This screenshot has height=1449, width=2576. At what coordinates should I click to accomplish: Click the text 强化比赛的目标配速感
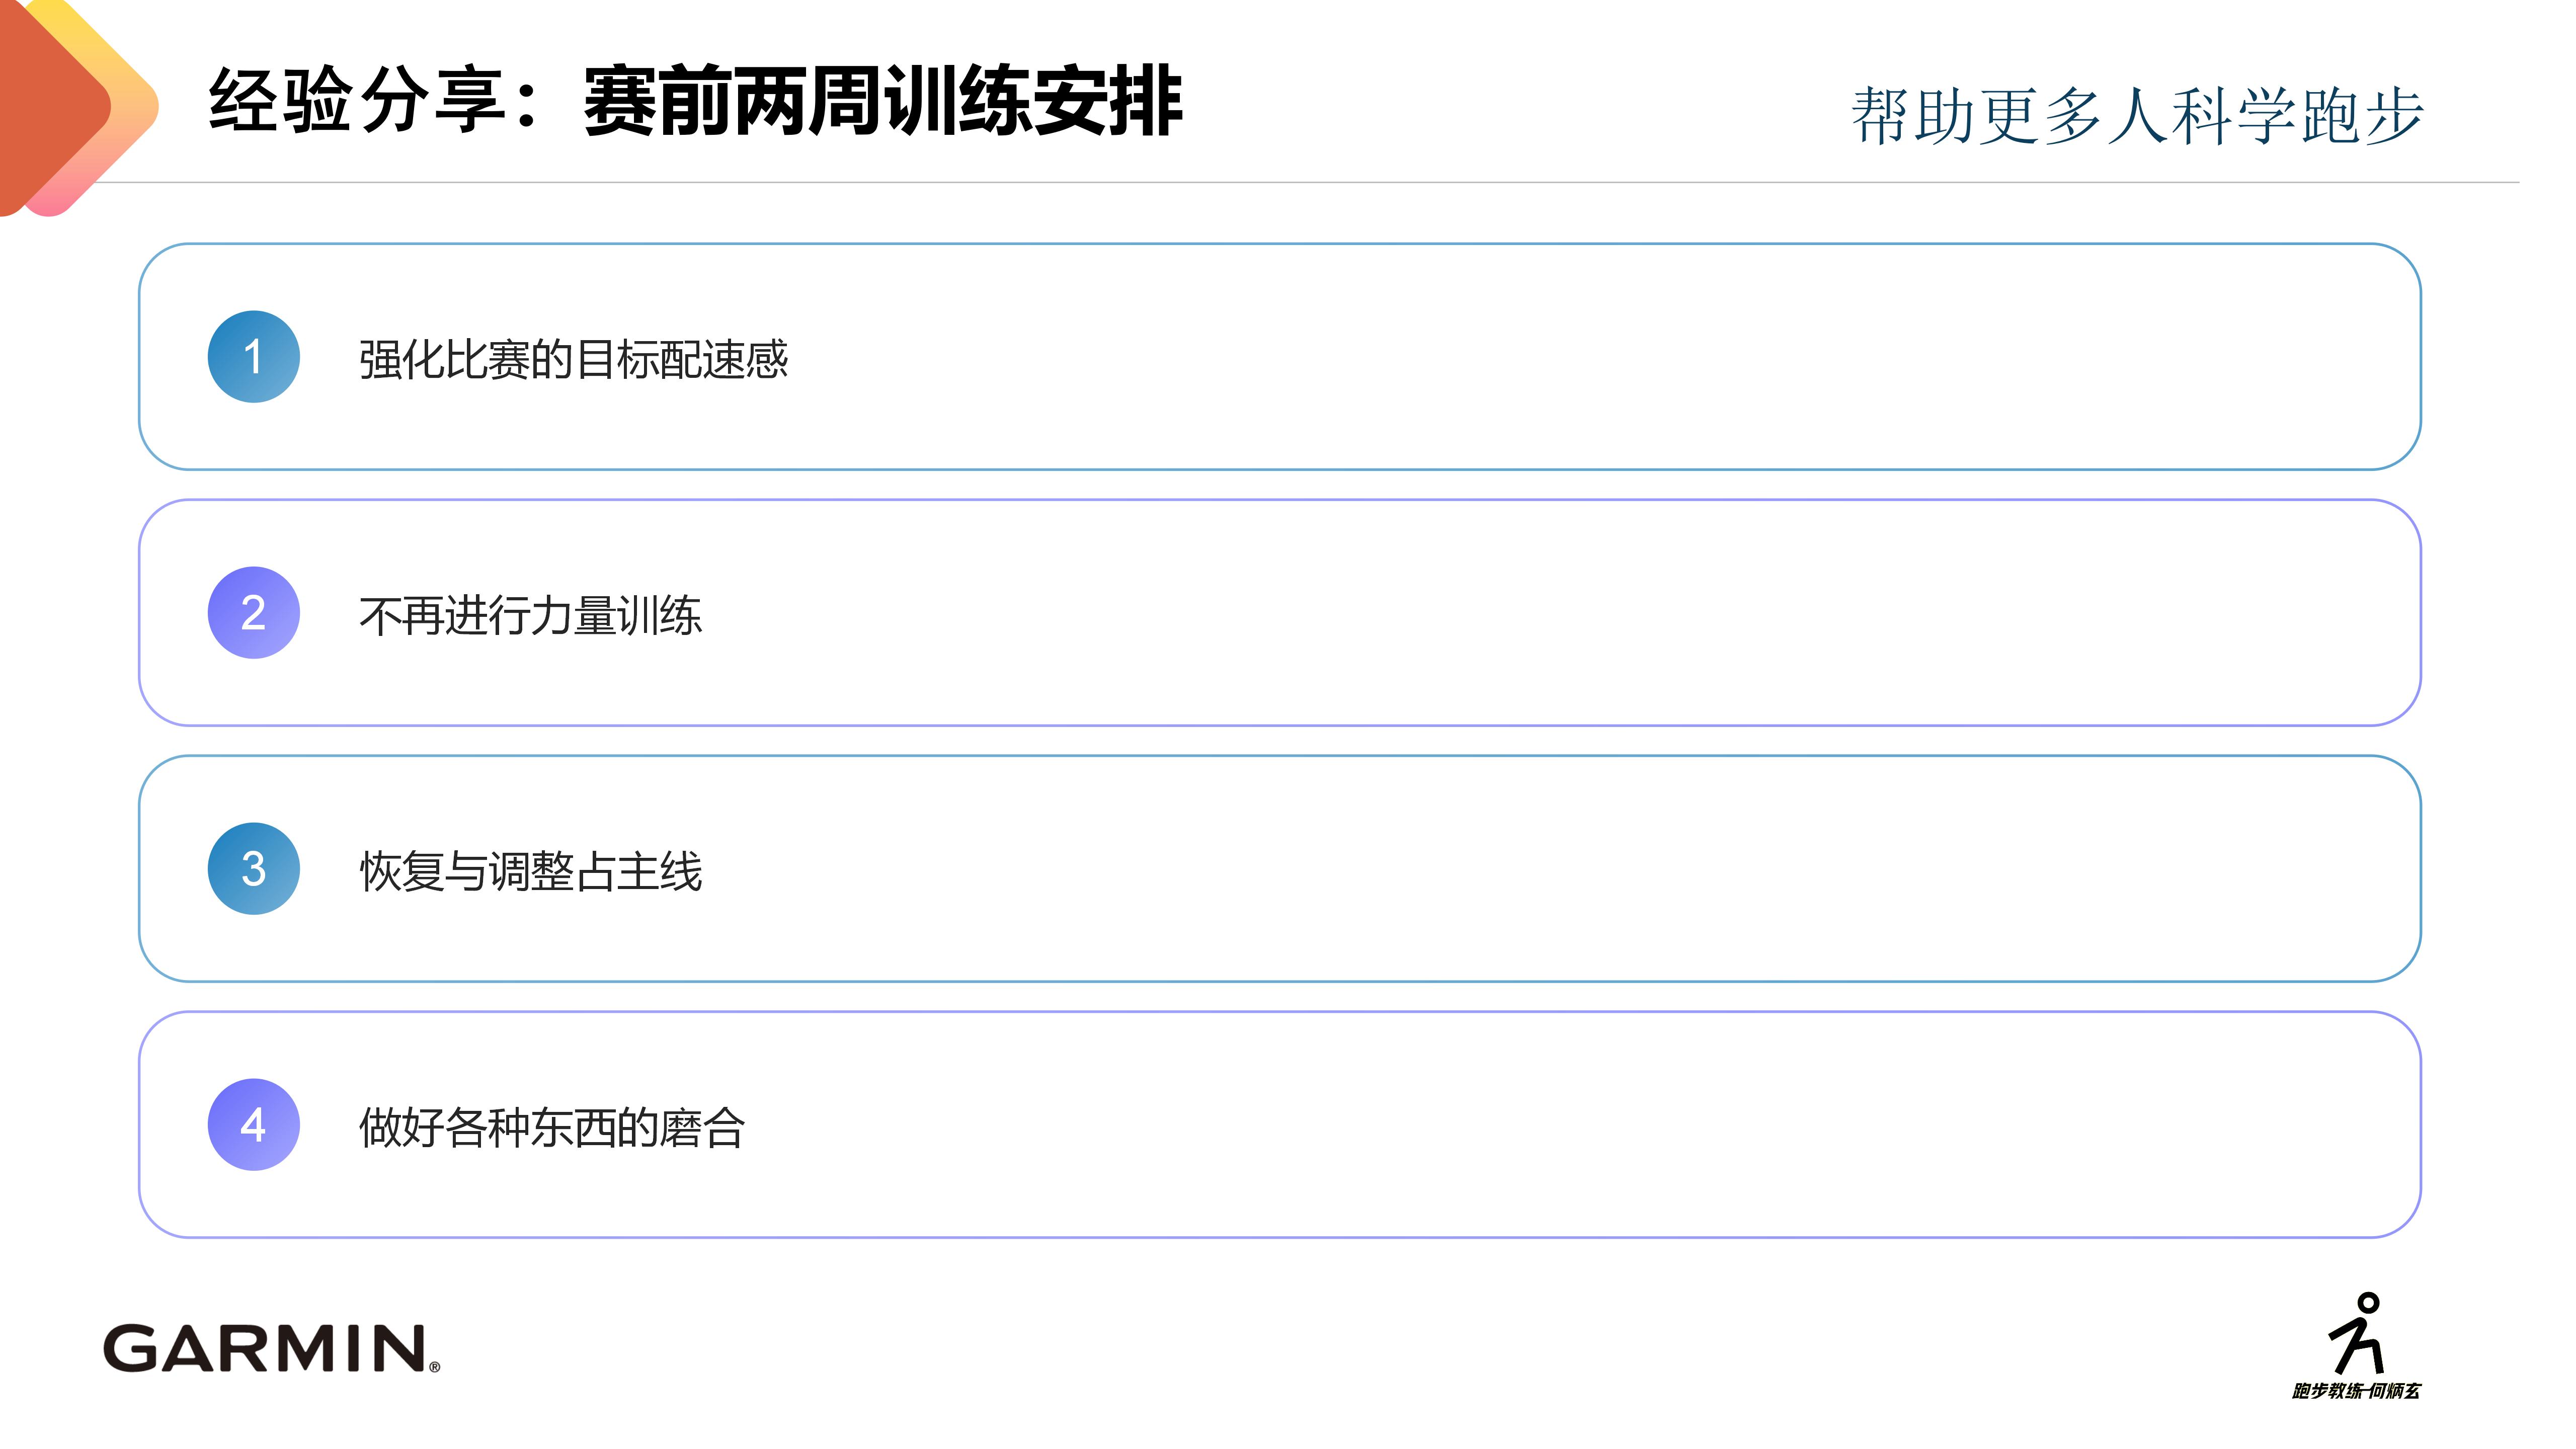573,360
